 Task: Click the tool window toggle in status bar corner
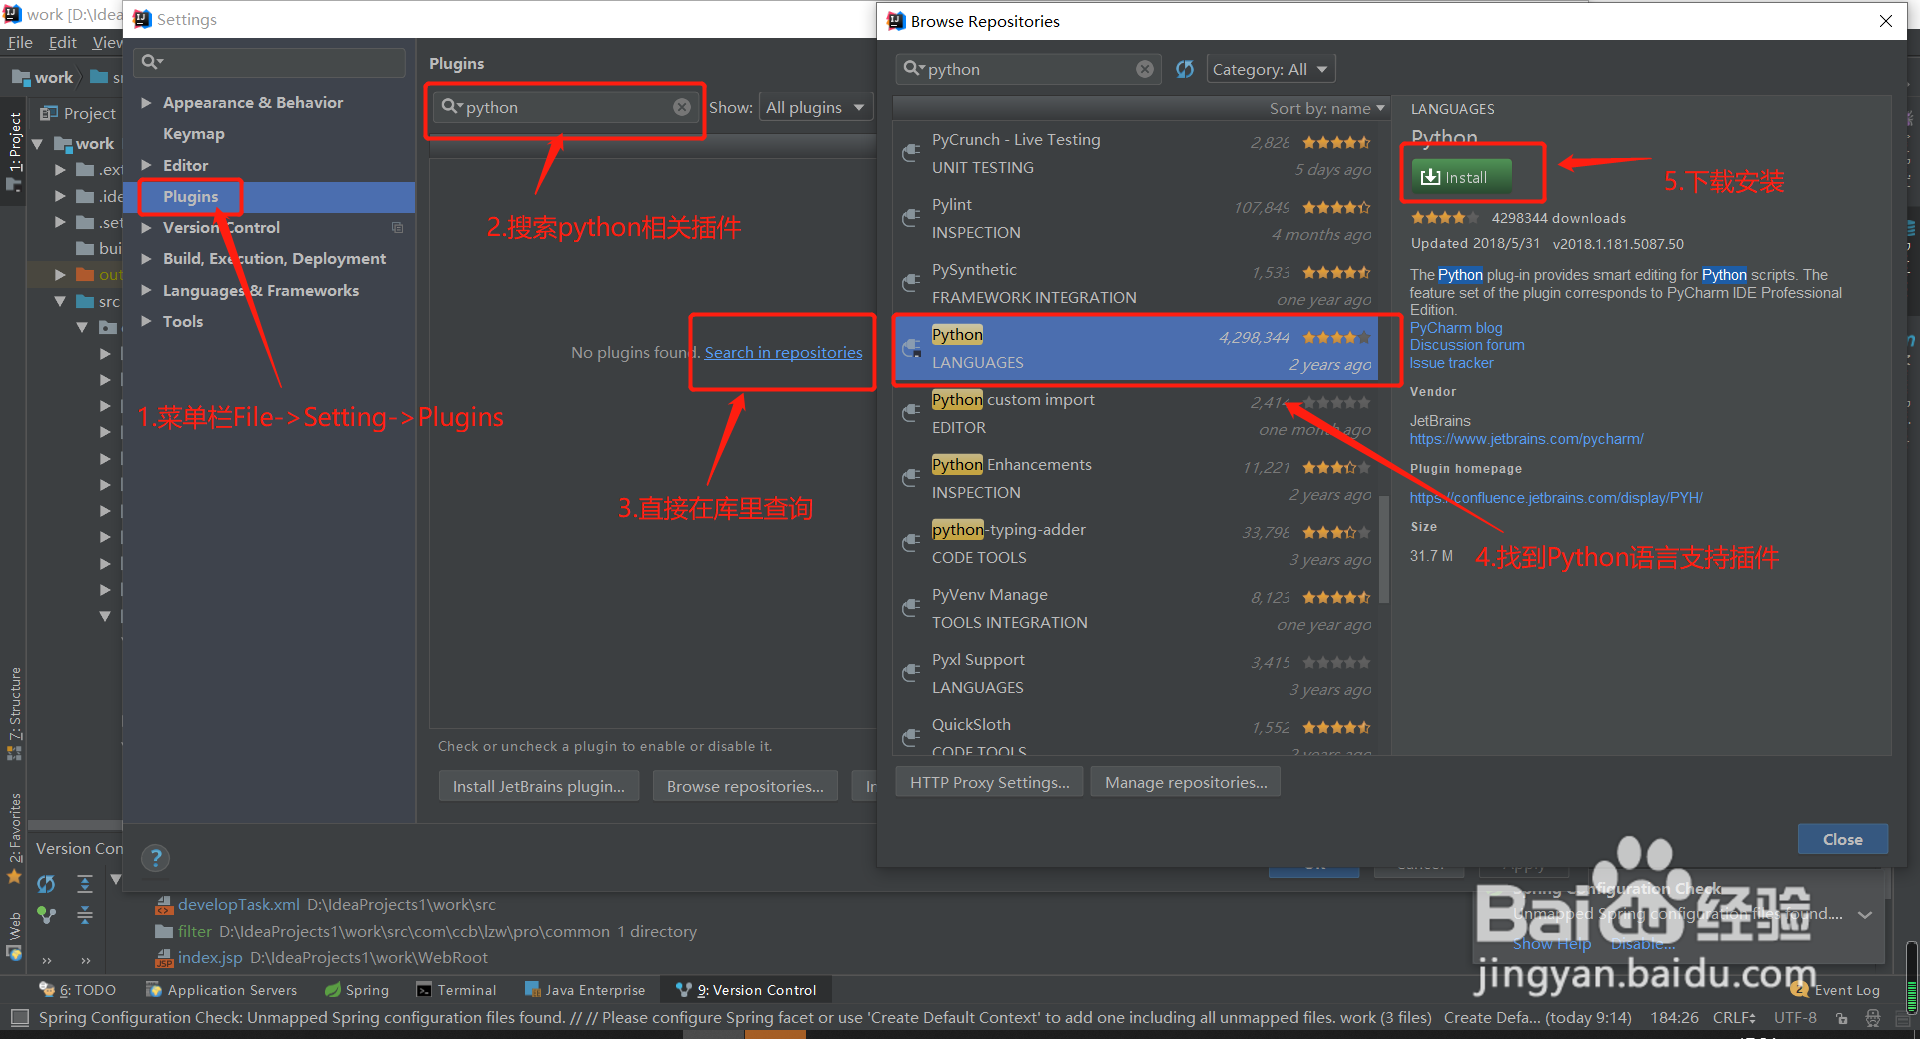click(19, 1017)
